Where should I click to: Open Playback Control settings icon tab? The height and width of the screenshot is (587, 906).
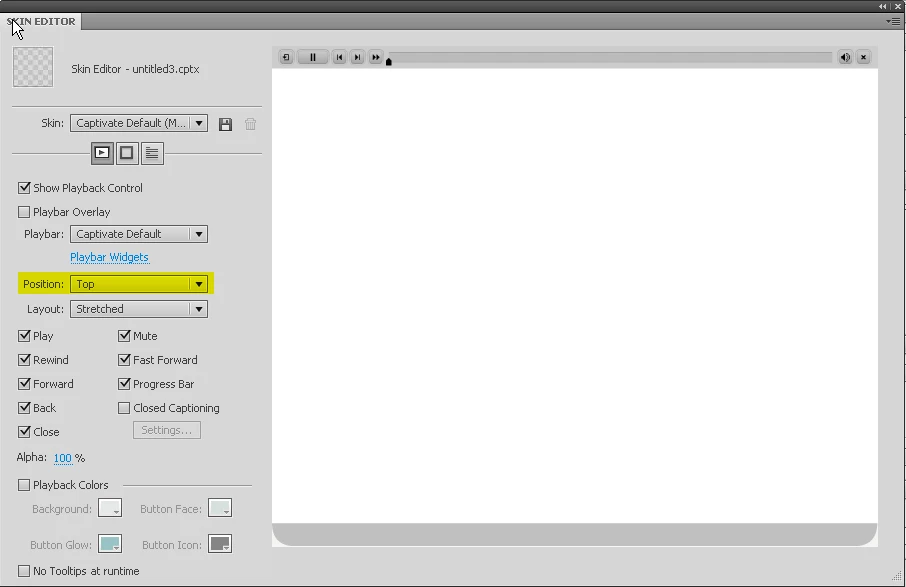point(102,153)
